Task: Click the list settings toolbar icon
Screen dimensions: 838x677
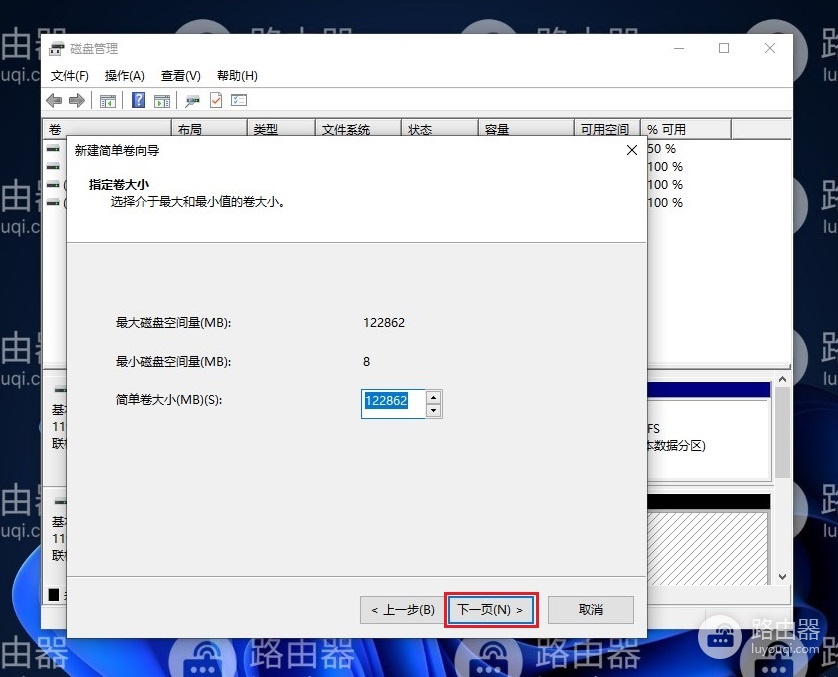Action: click(x=239, y=100)
